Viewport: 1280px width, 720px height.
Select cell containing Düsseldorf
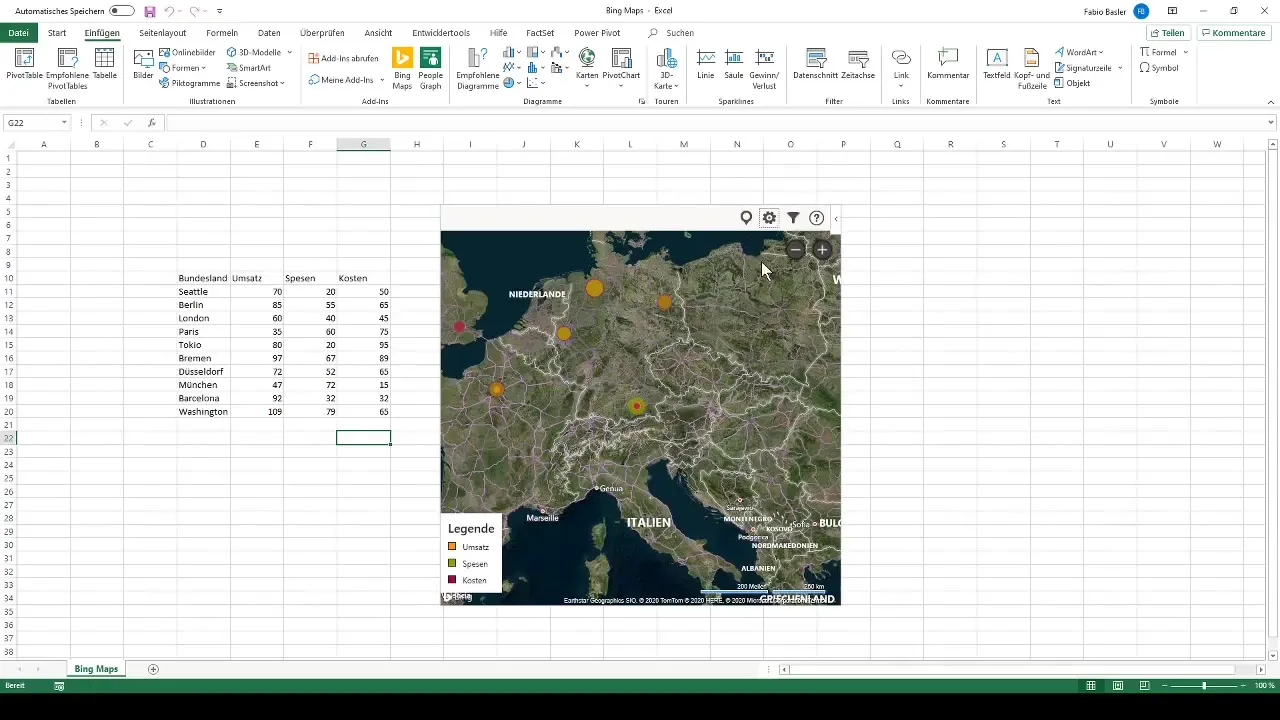pos(203,371)
